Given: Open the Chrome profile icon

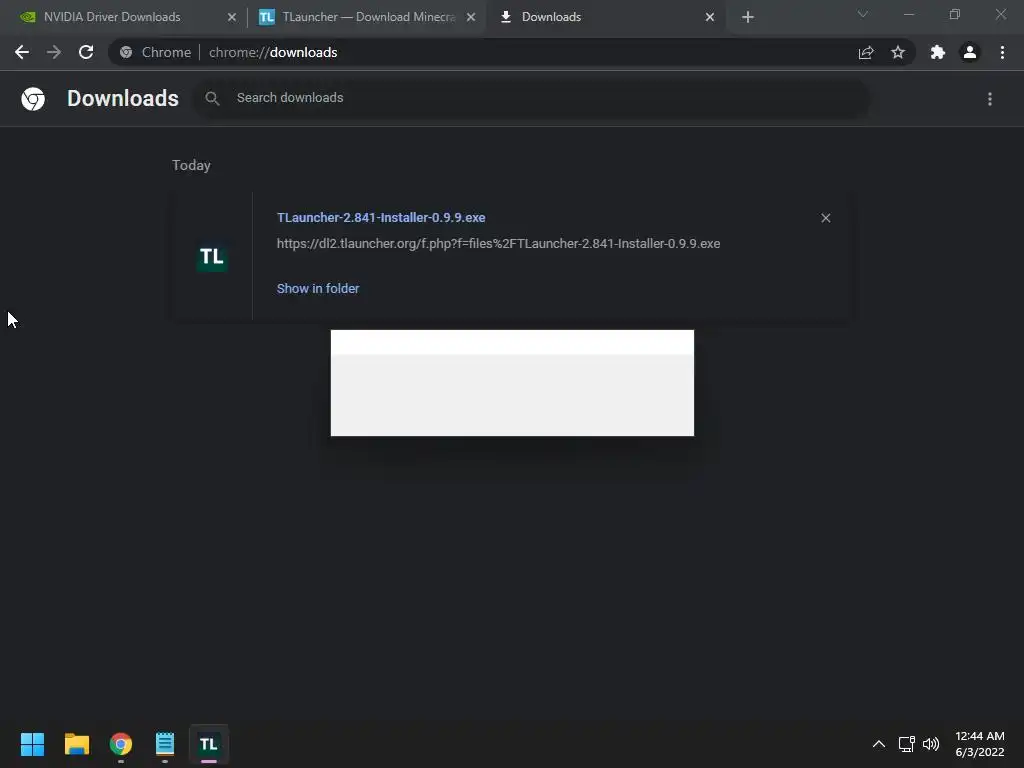Looking at the screenshot, I should [970, 52].
